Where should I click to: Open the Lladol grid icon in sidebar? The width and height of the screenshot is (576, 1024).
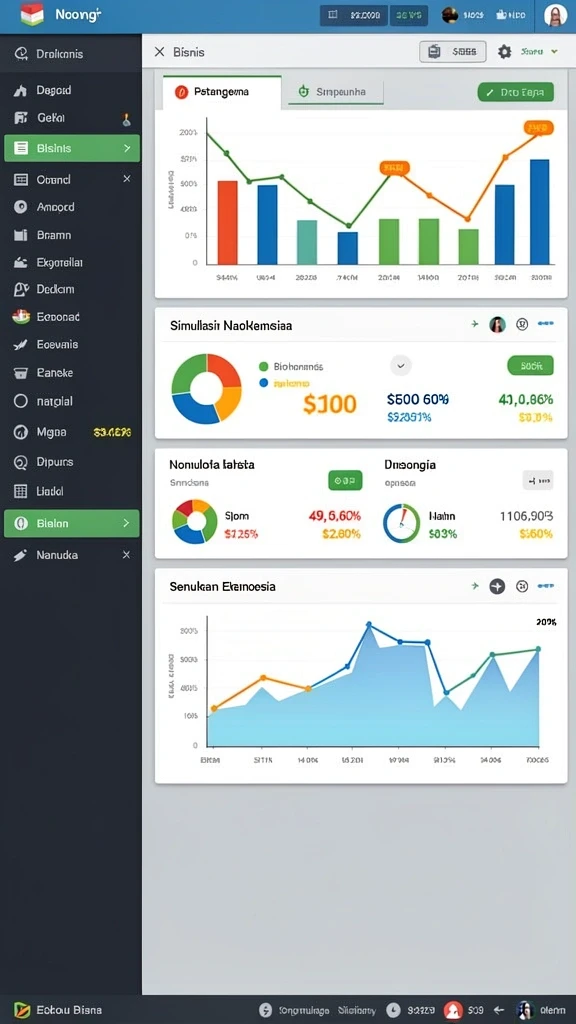(x=20, y=491)
